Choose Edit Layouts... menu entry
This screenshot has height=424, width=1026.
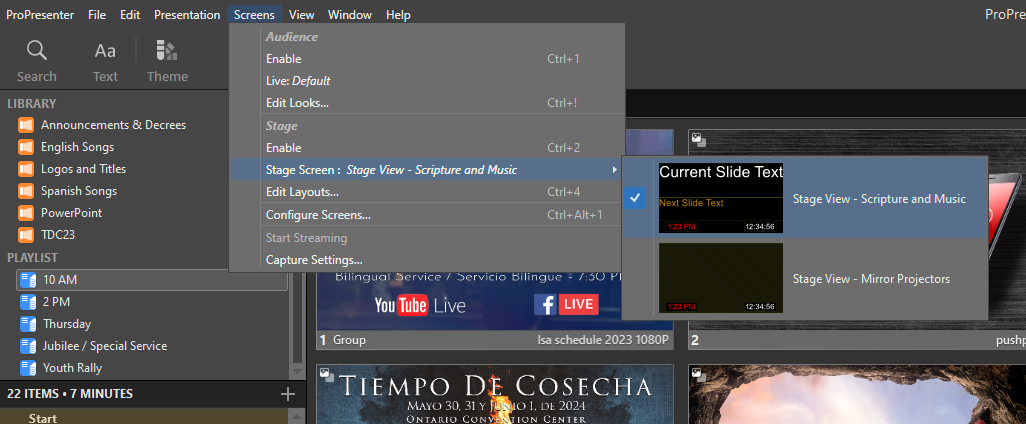point(427,192)
